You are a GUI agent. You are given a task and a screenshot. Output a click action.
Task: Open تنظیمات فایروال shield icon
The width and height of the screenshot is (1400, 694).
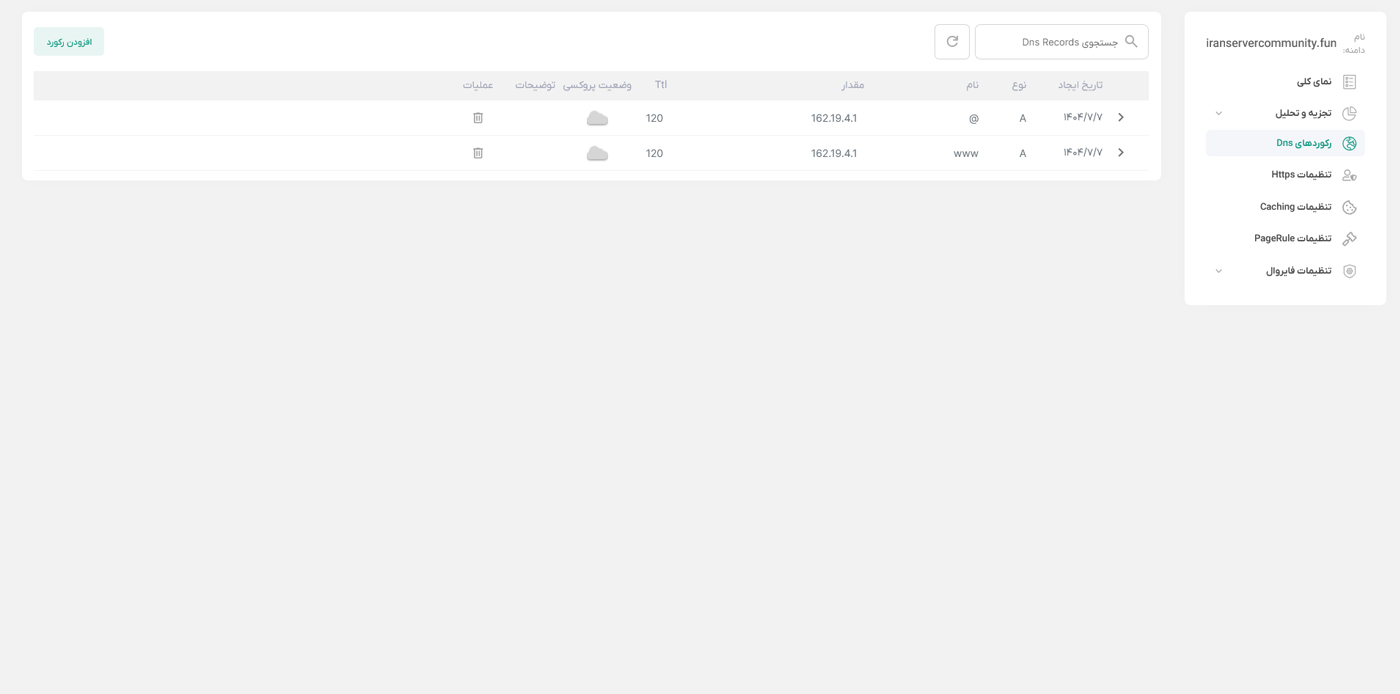click(1350, 270)
